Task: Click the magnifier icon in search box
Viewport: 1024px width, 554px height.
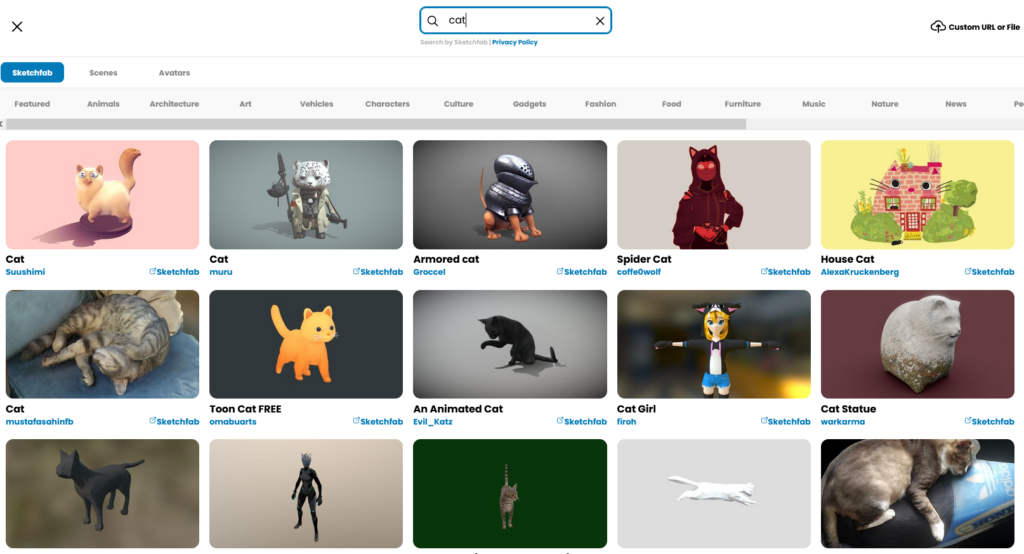Action: click(432, 21)
